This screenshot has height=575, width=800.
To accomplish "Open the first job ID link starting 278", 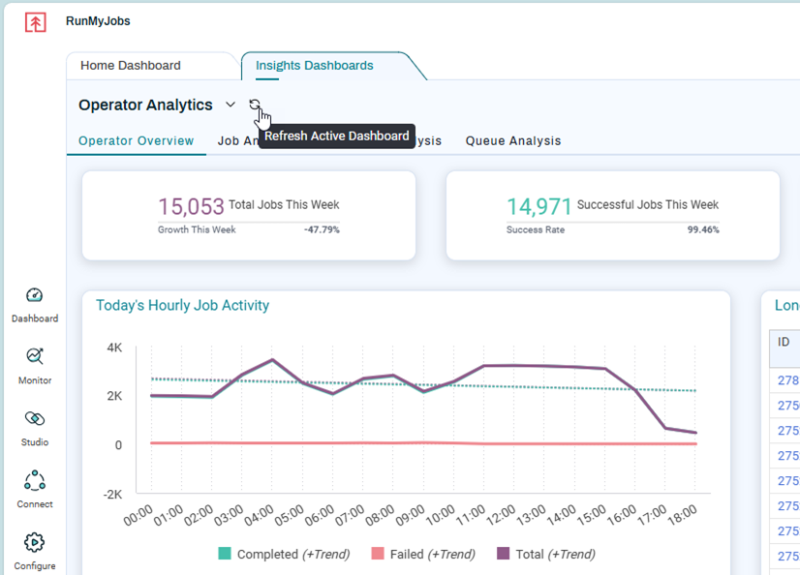I will [788, 380].
